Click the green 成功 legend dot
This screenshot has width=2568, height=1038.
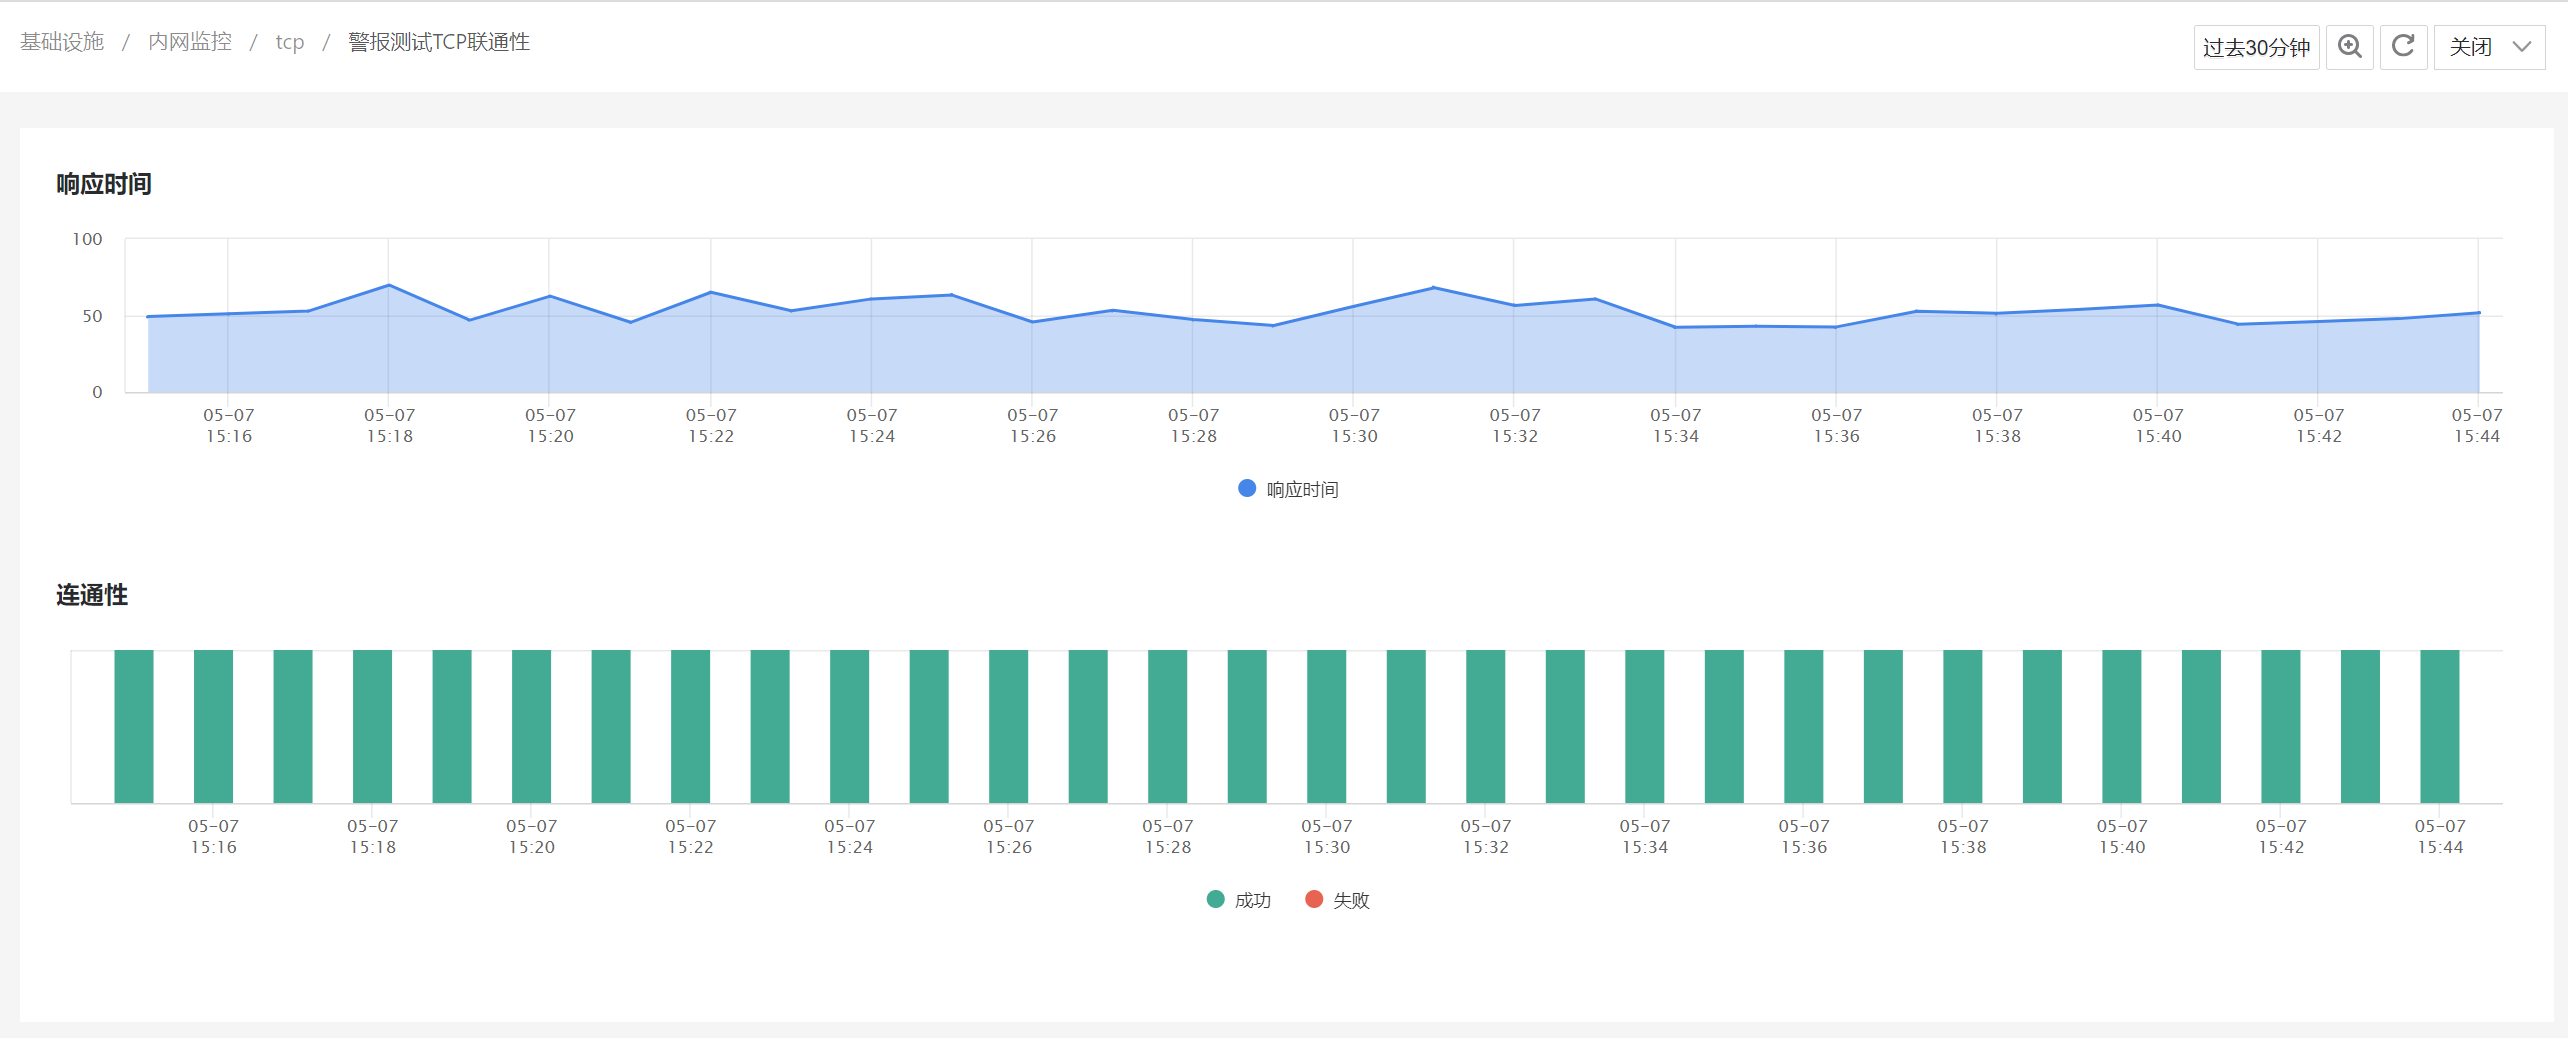pos(1216,899)
